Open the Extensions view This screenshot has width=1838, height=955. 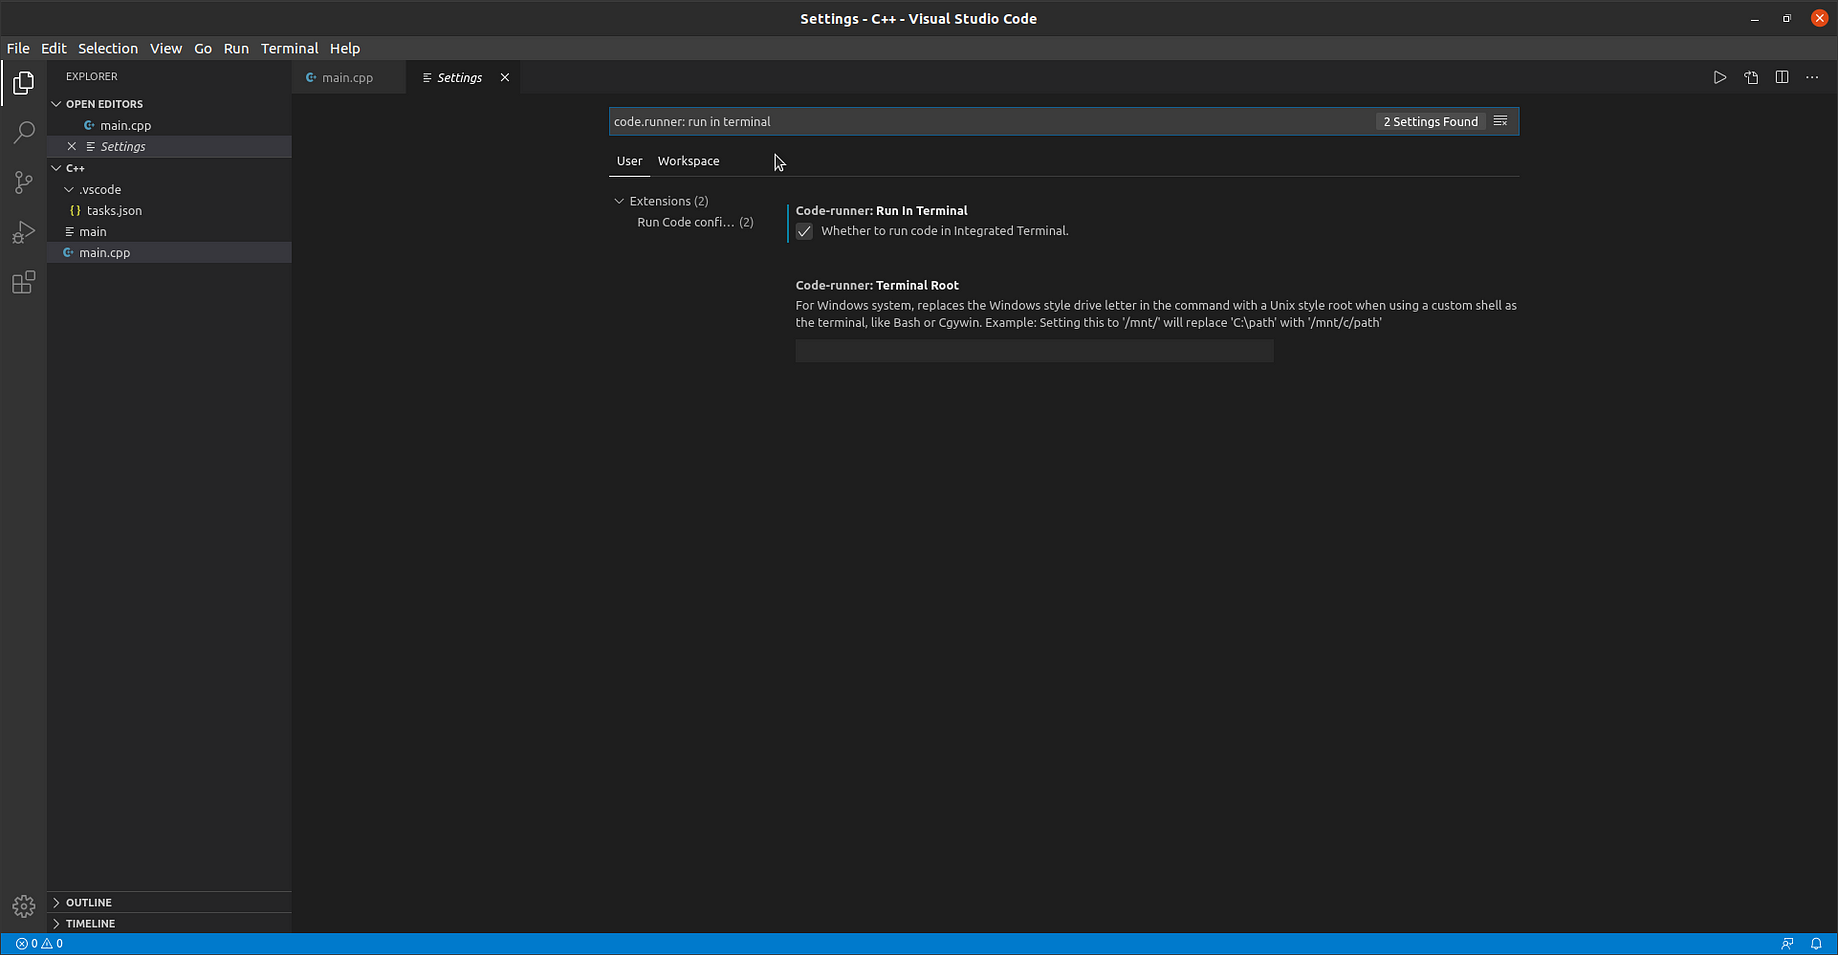tap(23, 283)
